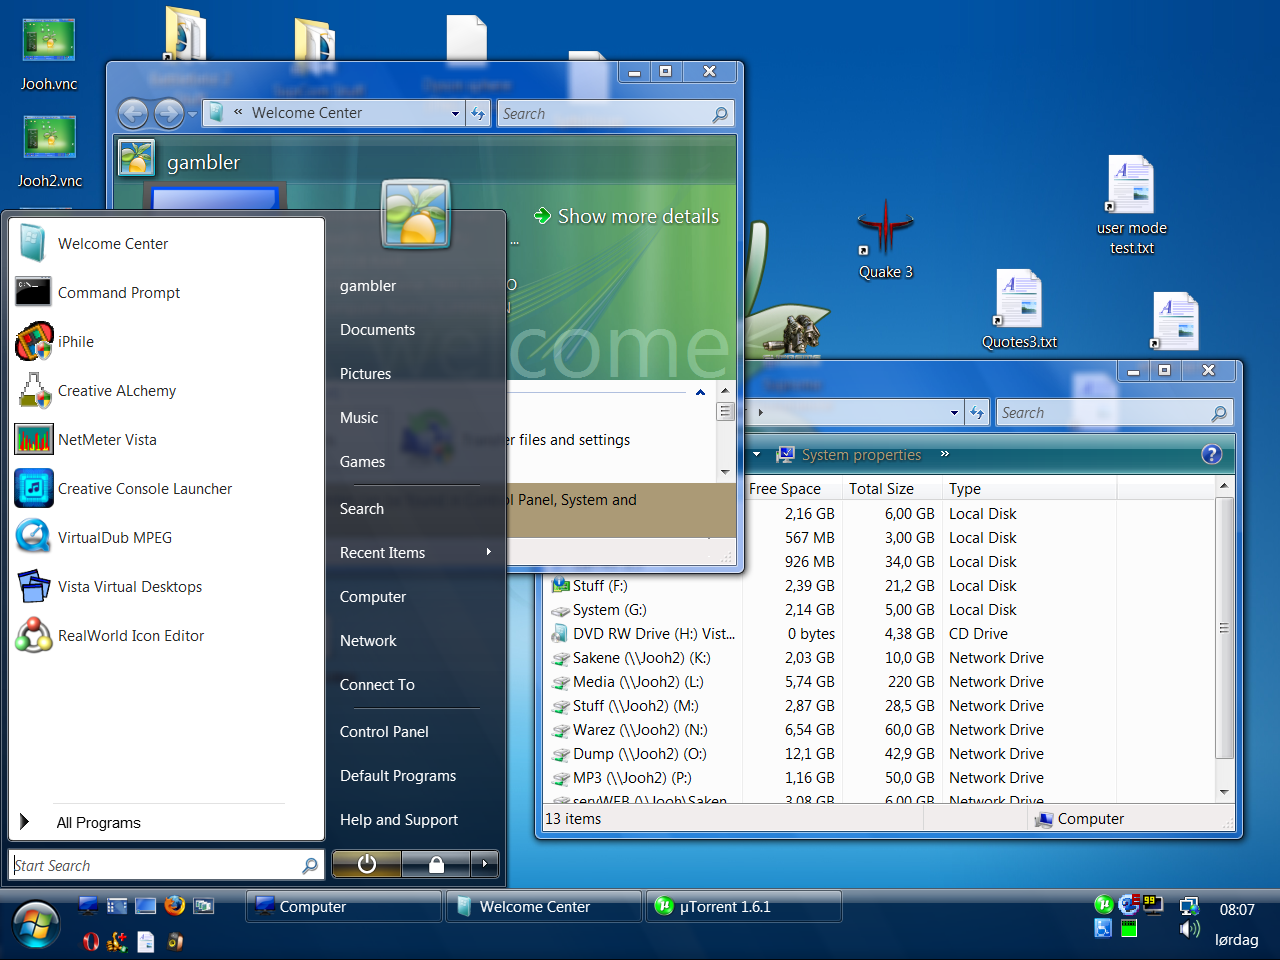This screenshot has height=960, width=1280.
Task: Click the refresh button in Computer window
Action: (977, 413)
